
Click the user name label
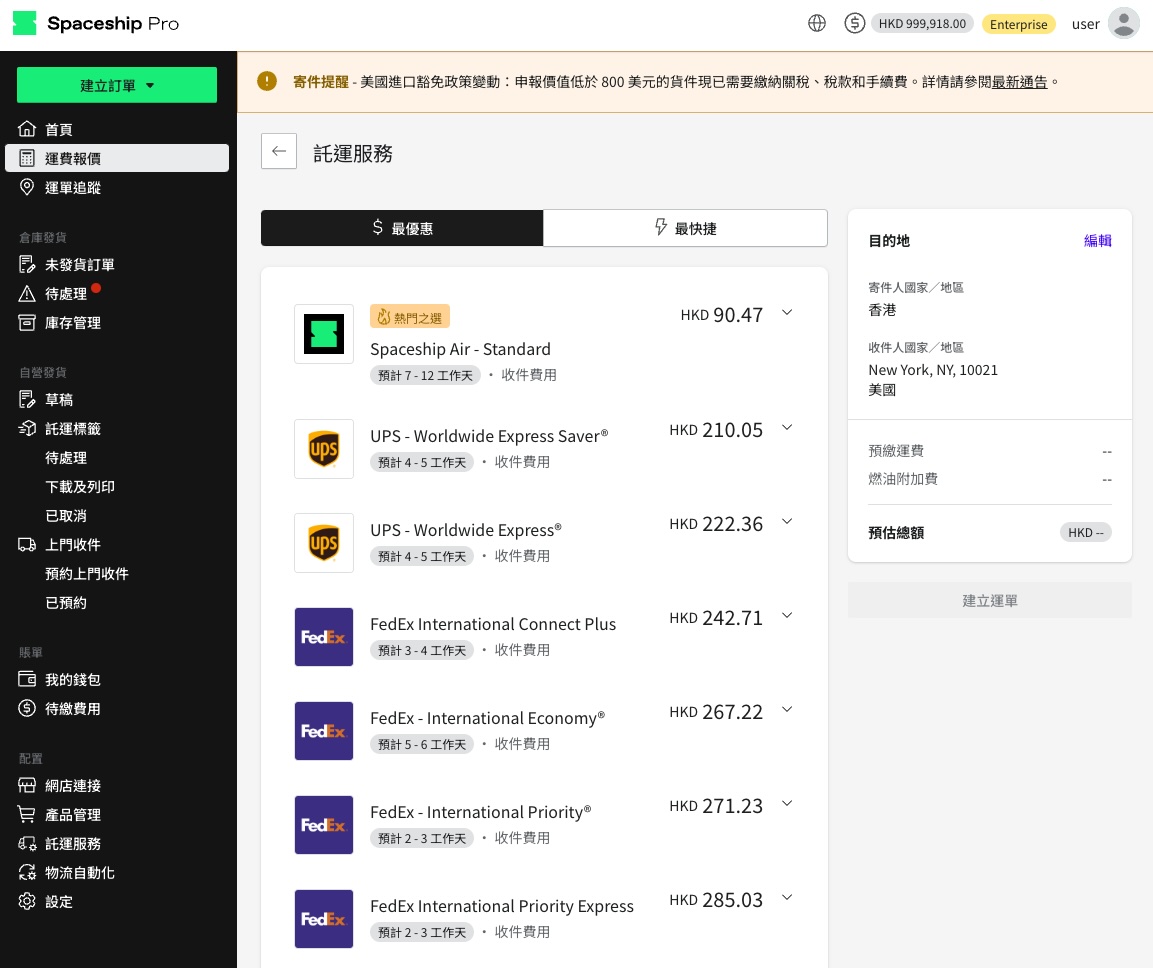click(1085, 24)
